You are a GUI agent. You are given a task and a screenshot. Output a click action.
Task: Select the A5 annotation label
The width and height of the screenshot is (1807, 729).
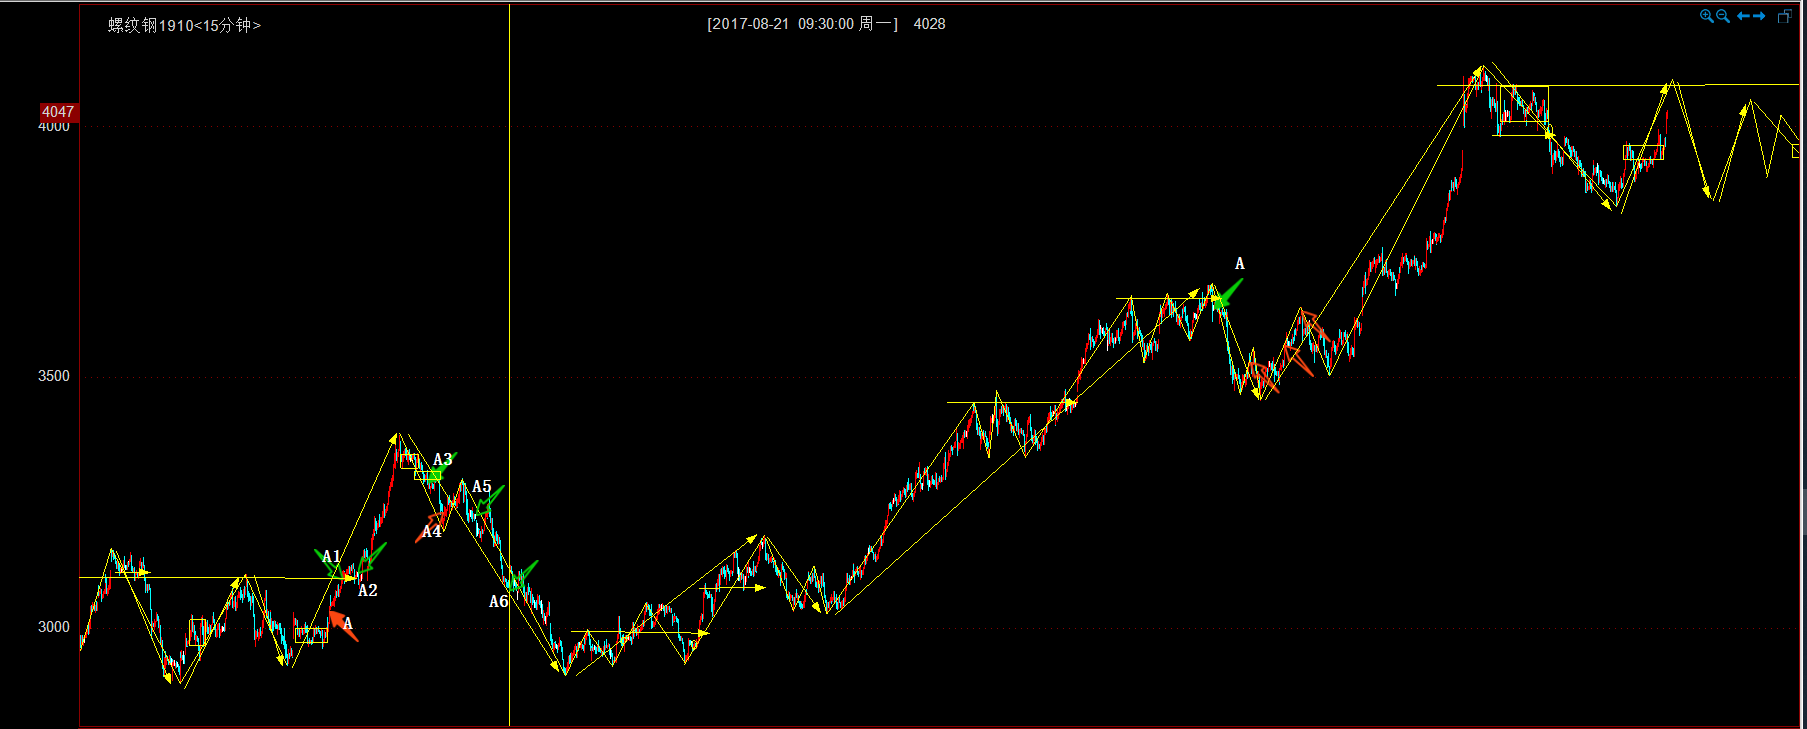coord(482,487)
